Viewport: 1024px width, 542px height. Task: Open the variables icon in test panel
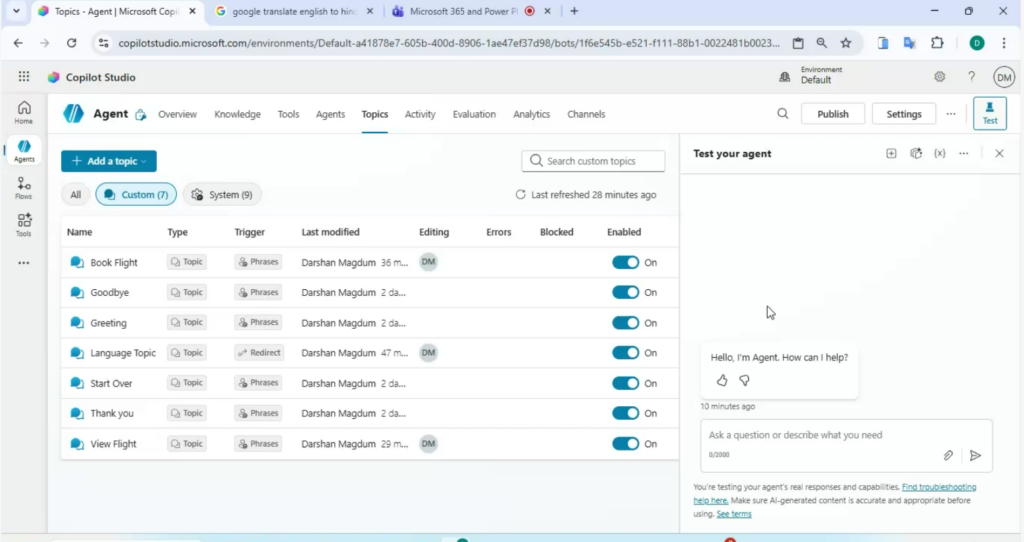click(x=940, y=154)
